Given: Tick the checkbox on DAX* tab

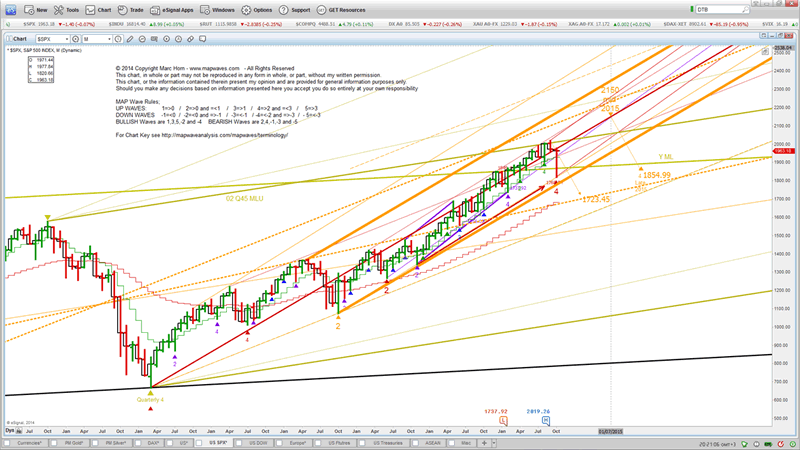Looking at the screenshot, I should pyautogui.click(x=138, y=443).
